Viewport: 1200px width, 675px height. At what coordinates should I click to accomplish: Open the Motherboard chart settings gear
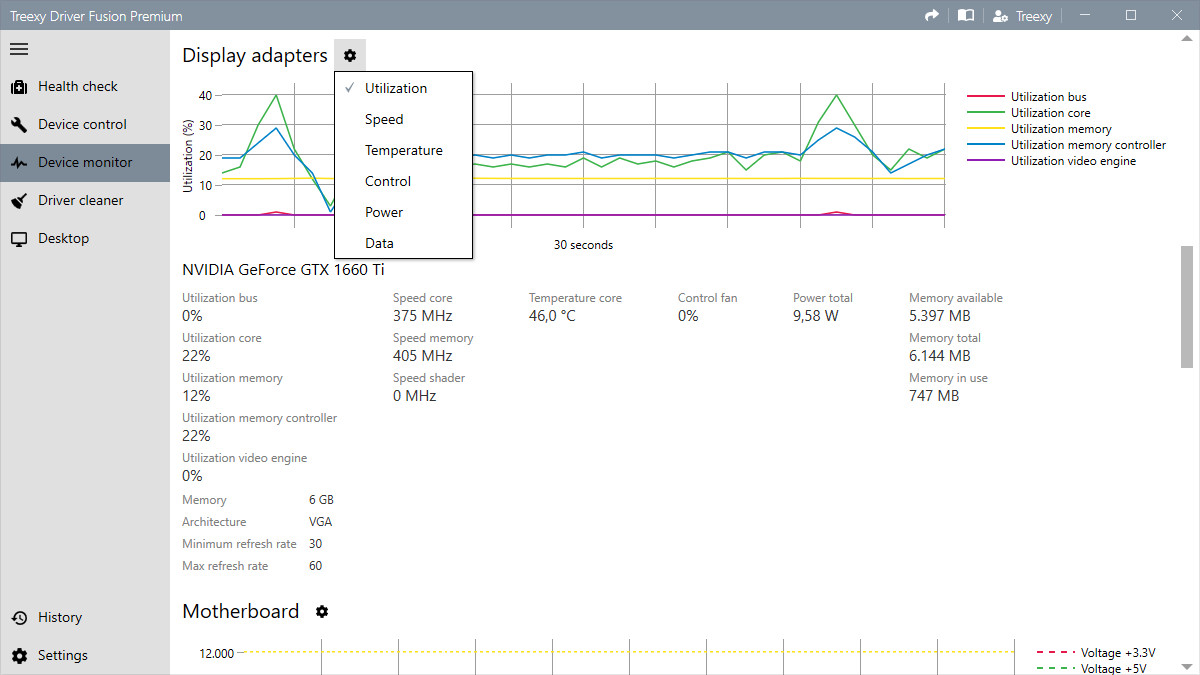(x=321, y=611)
